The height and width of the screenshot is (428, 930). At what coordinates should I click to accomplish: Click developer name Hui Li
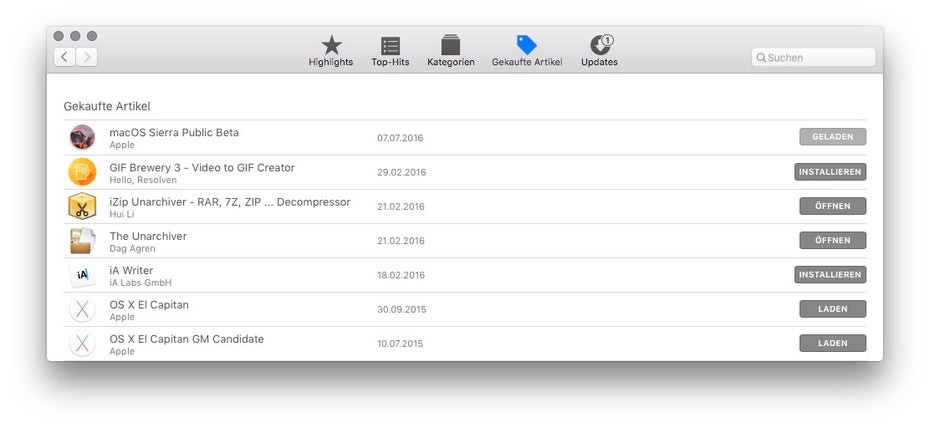(122, 215)
